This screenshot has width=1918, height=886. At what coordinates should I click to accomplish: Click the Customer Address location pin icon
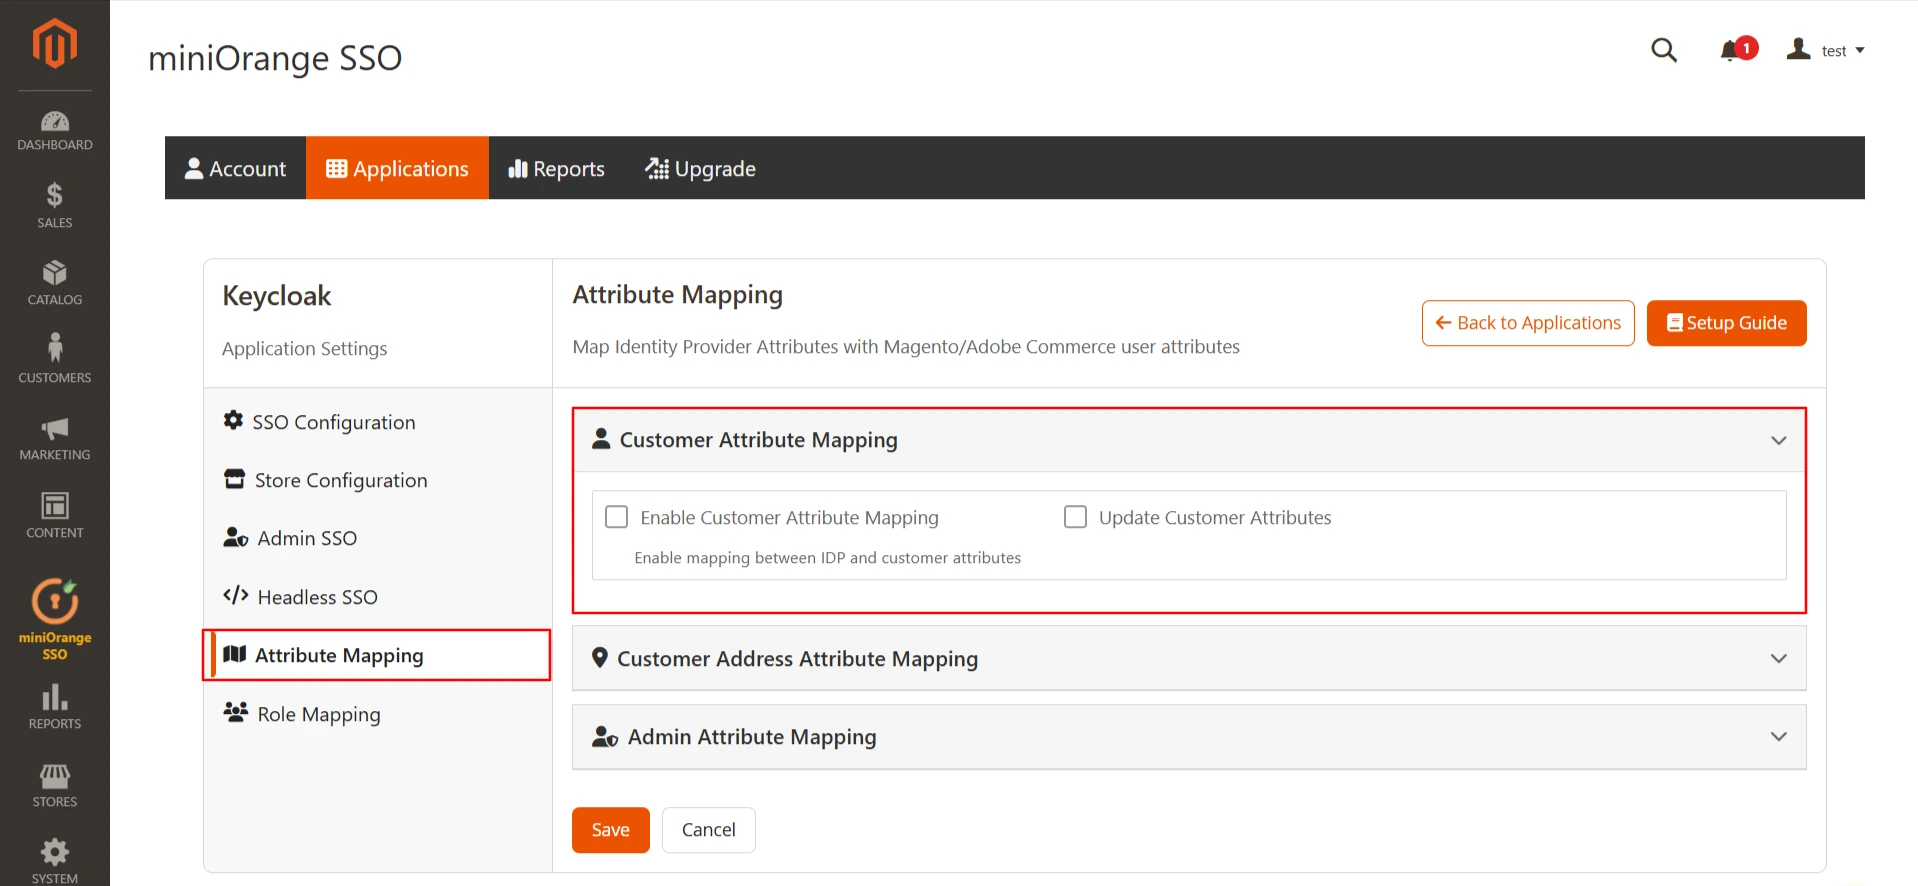(600, 658)
